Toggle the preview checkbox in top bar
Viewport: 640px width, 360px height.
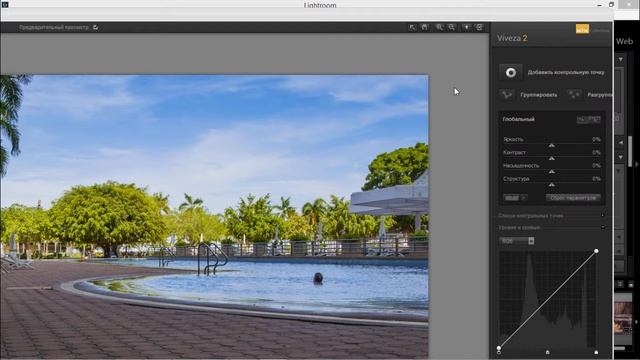pyautogui.click(x=95, y=27)
